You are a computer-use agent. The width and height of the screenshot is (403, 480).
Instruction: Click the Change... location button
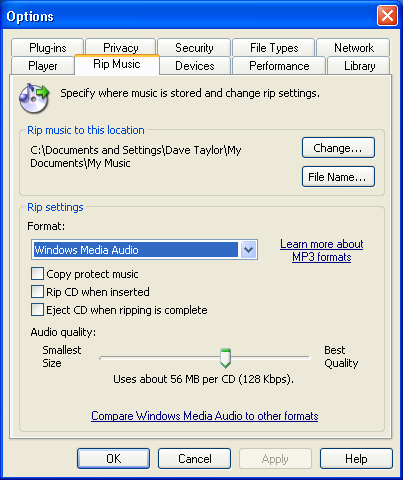point(338,148)
